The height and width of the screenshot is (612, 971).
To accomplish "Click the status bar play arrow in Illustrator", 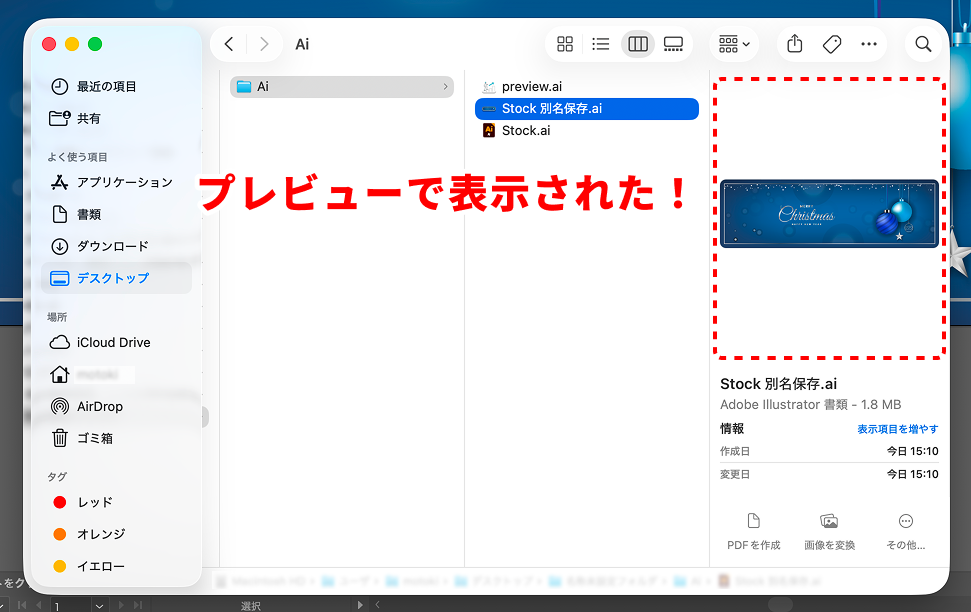I will tap(360, 605).
